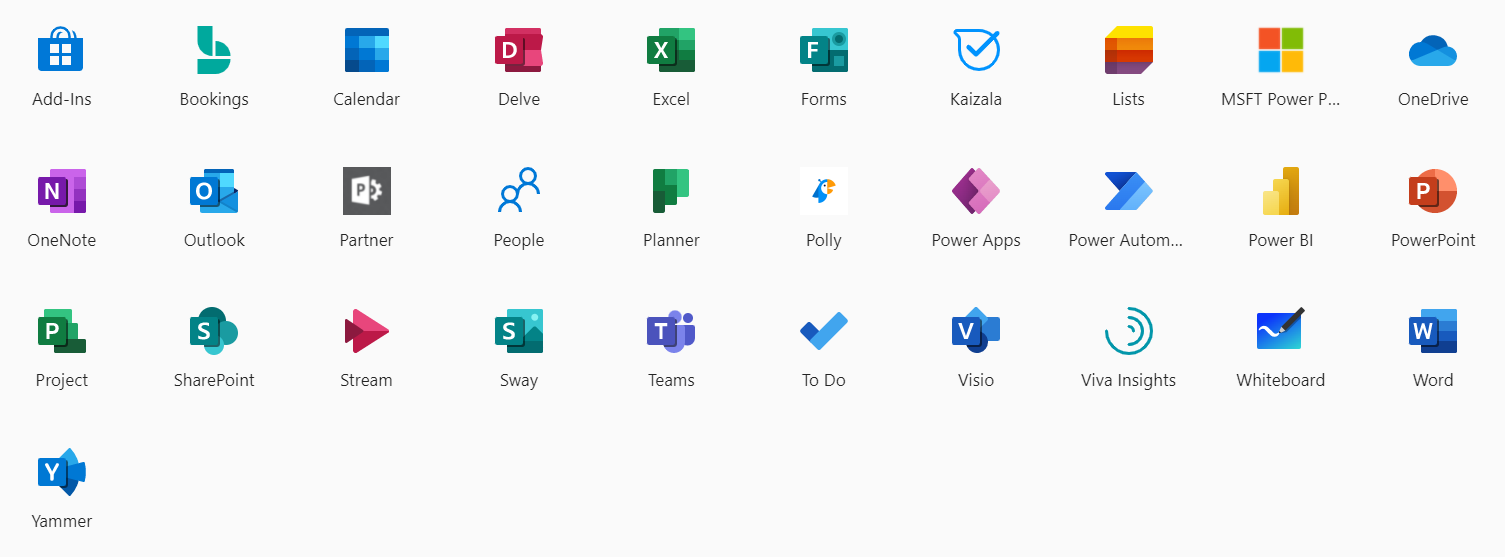The image size is (1505, 557).
Task: Launch the Stream play icon
Action: [x=366, y=331]
